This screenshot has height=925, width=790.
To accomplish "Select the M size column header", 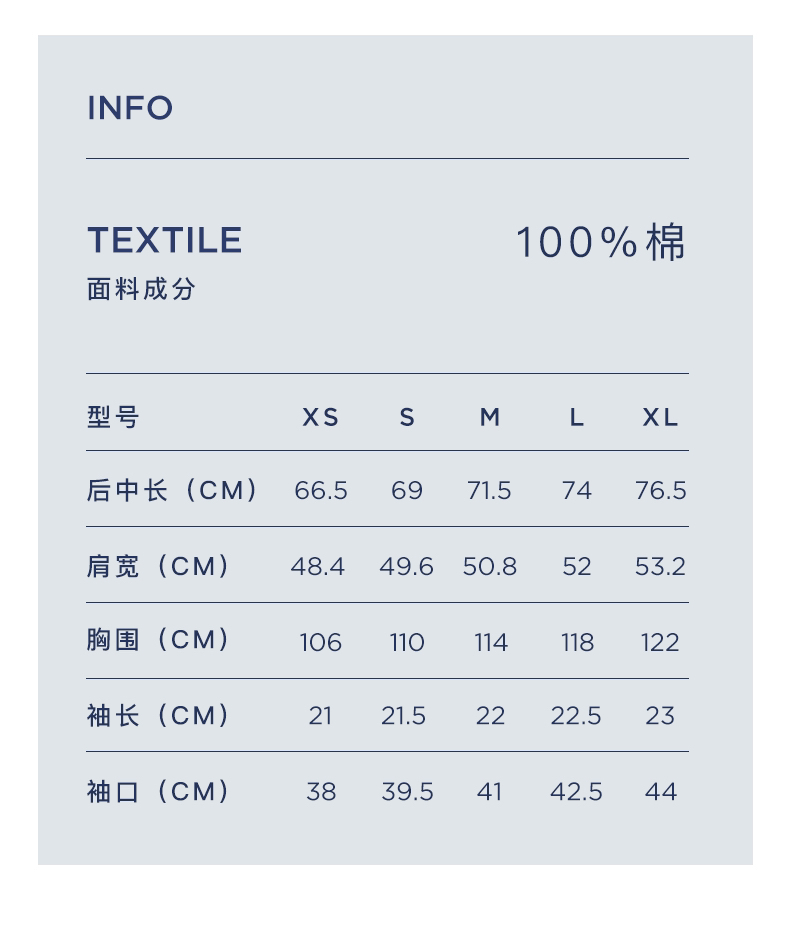I will (x=490, y=417).
